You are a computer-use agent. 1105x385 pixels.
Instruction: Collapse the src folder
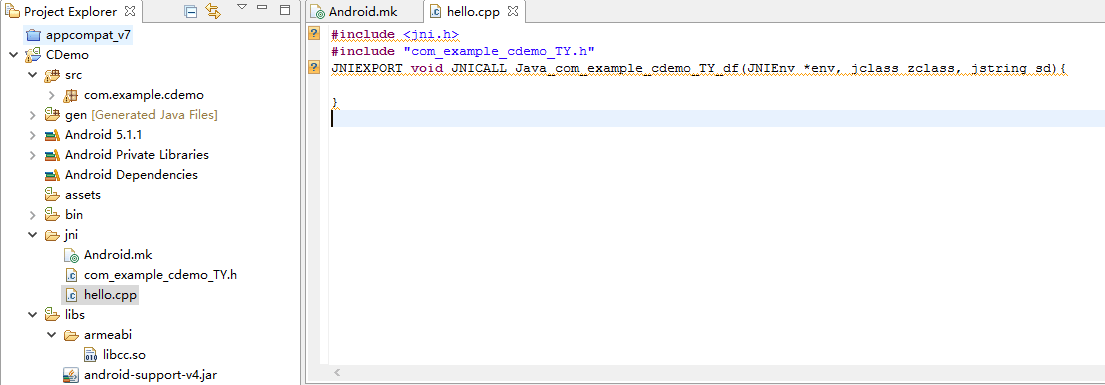point(32,75)
